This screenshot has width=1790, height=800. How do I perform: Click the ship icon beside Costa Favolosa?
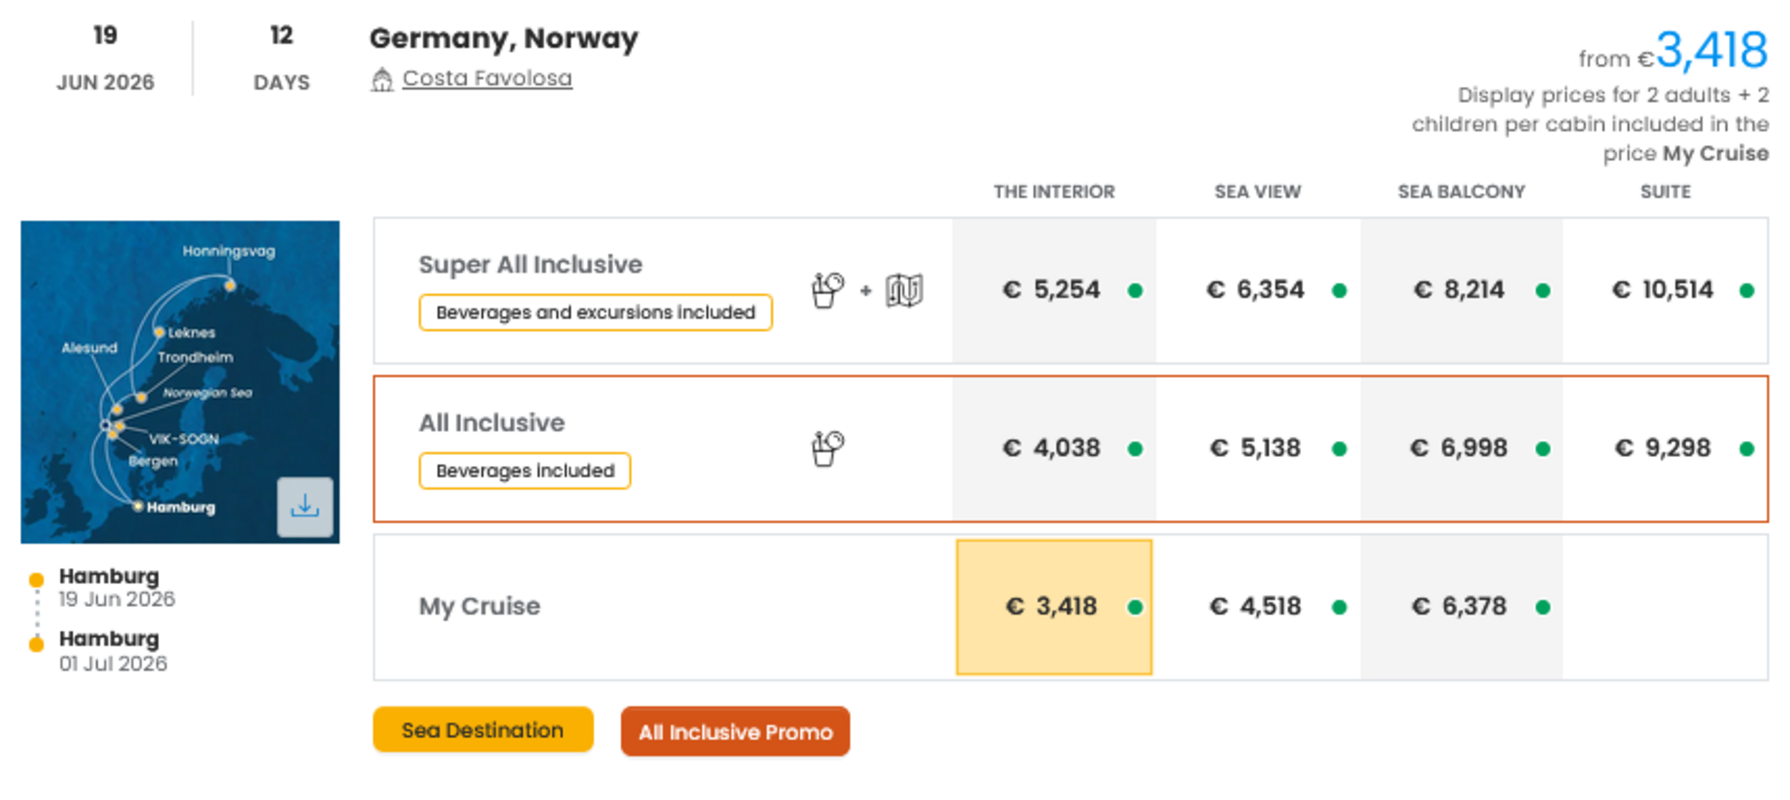tap(382, 80)
